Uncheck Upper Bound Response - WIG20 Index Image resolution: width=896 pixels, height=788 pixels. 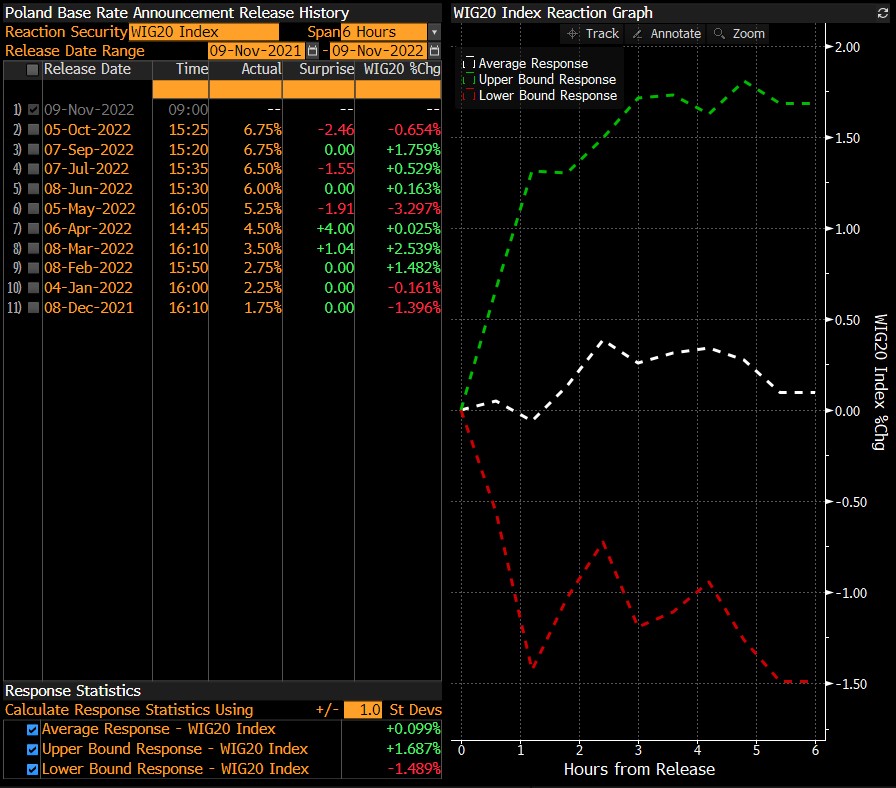[x=32, y=749]
